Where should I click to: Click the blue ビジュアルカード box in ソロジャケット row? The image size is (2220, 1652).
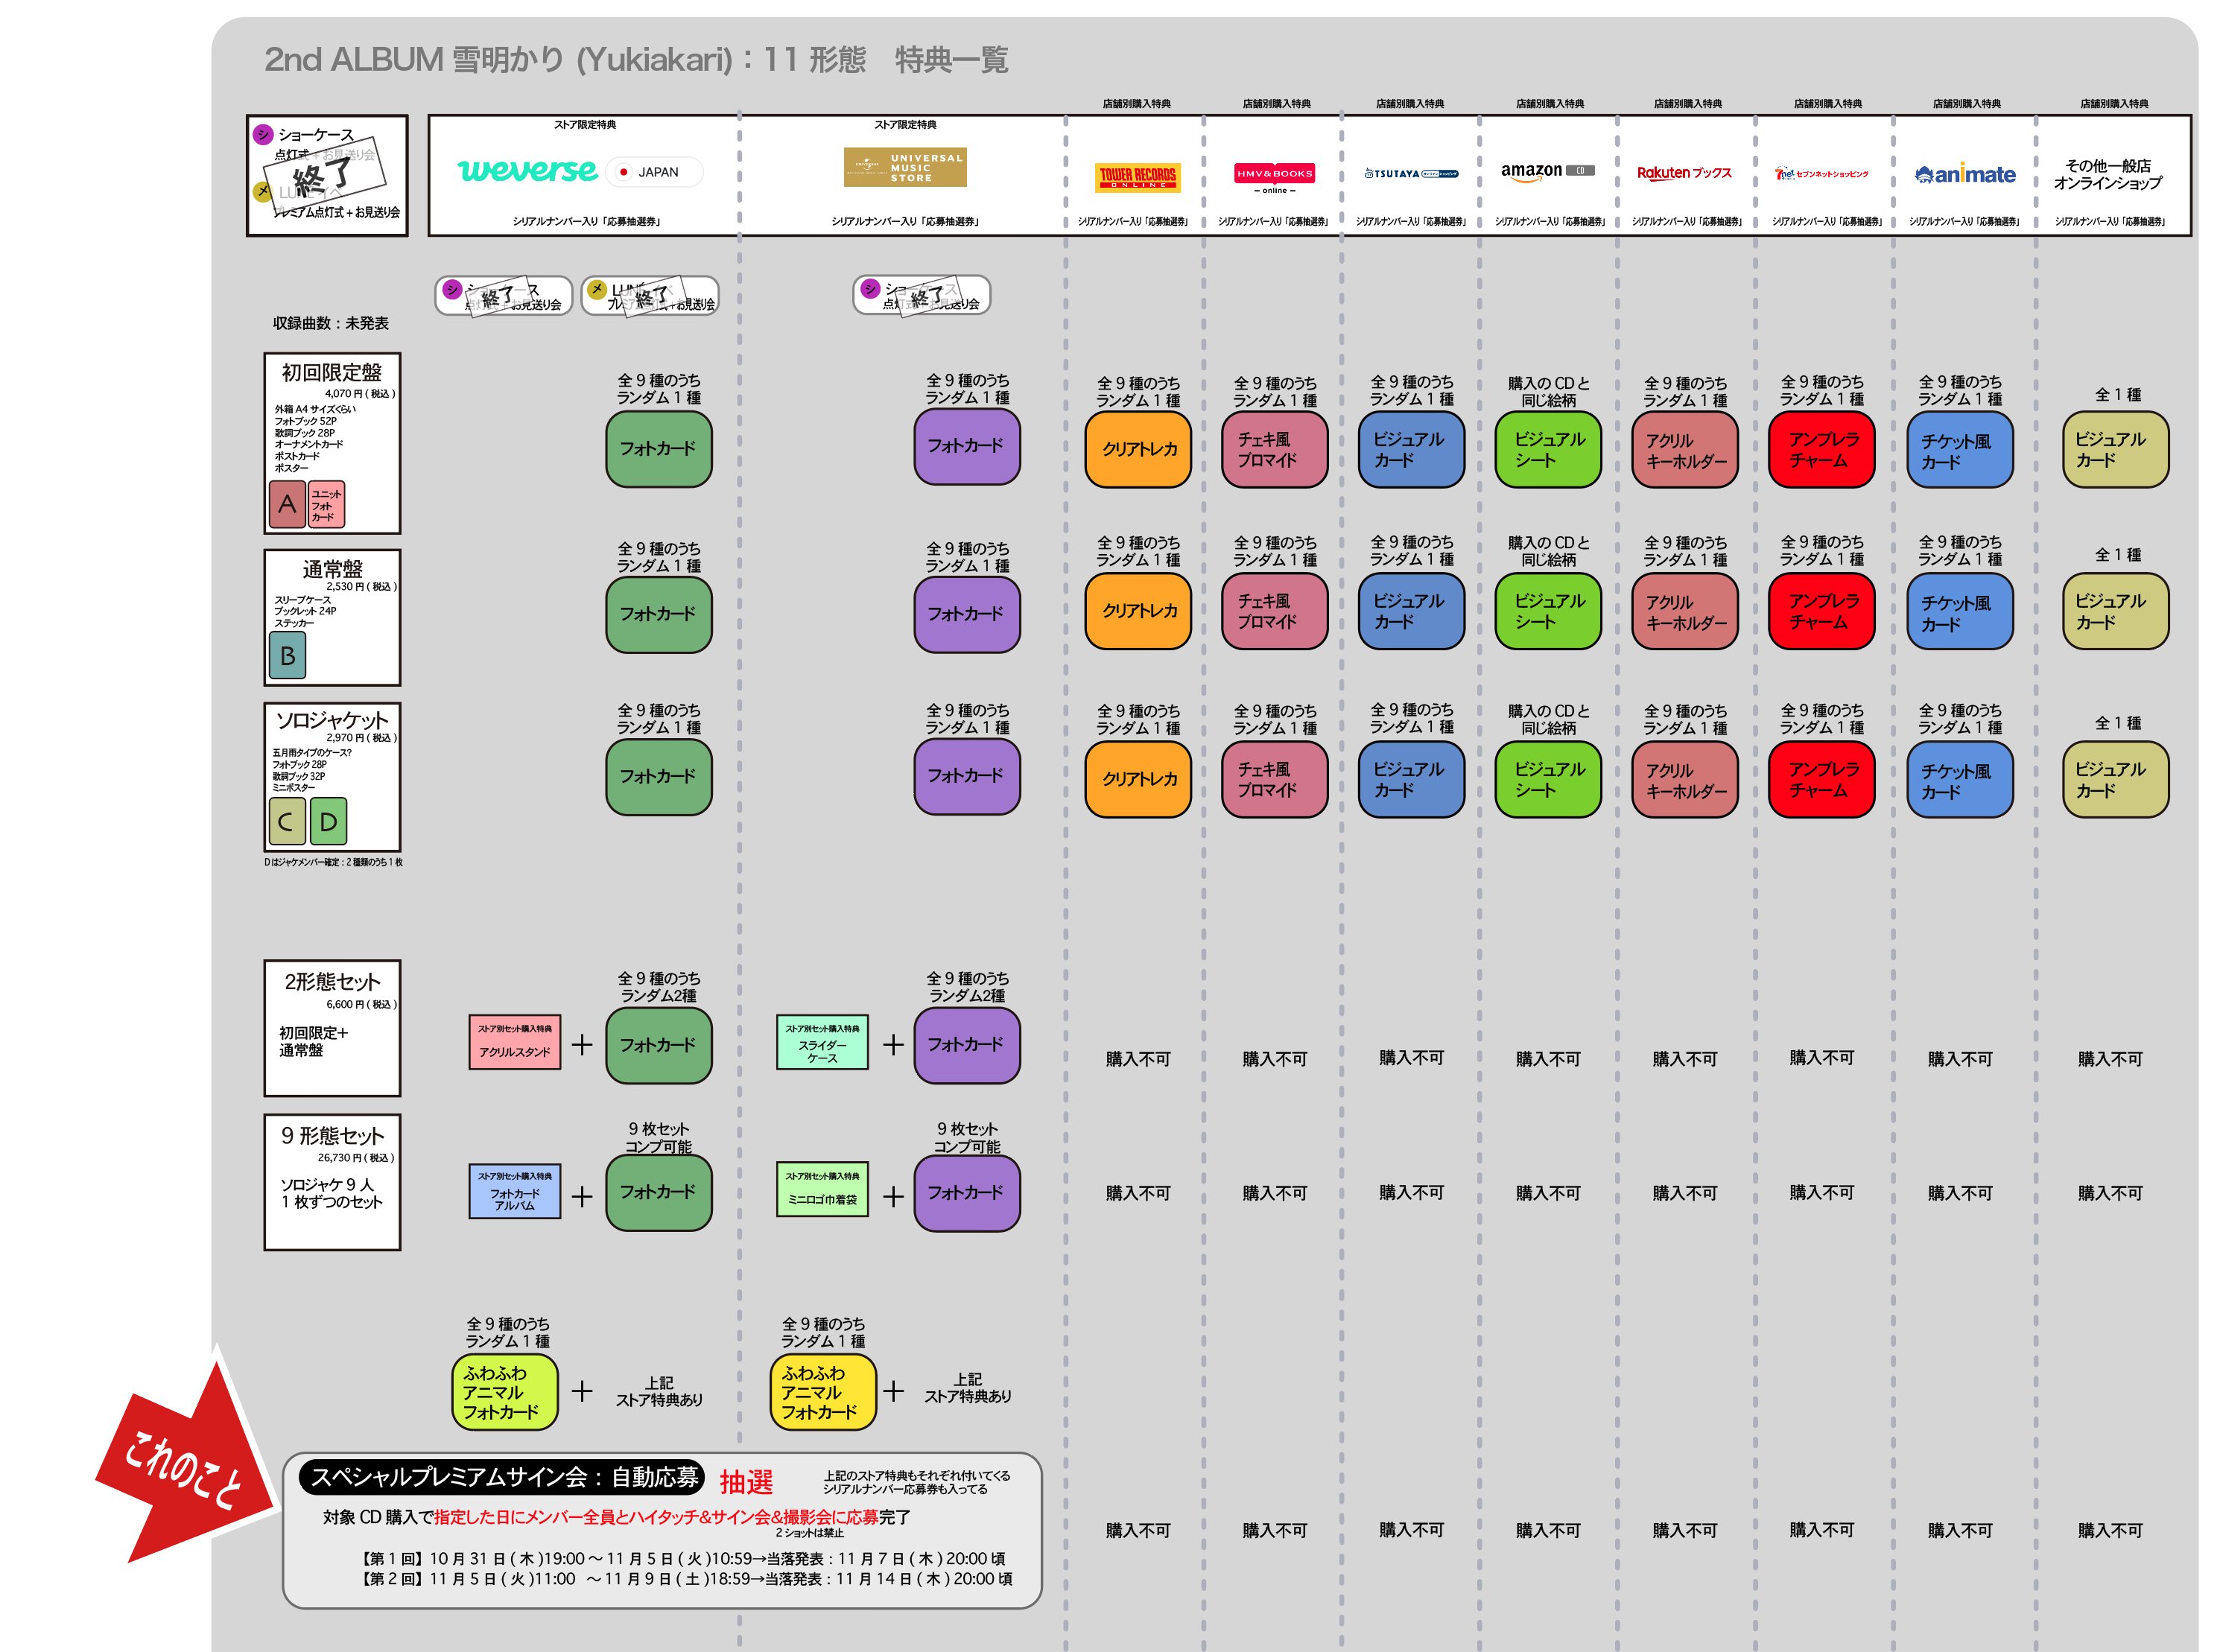(x=1411, y=779)
